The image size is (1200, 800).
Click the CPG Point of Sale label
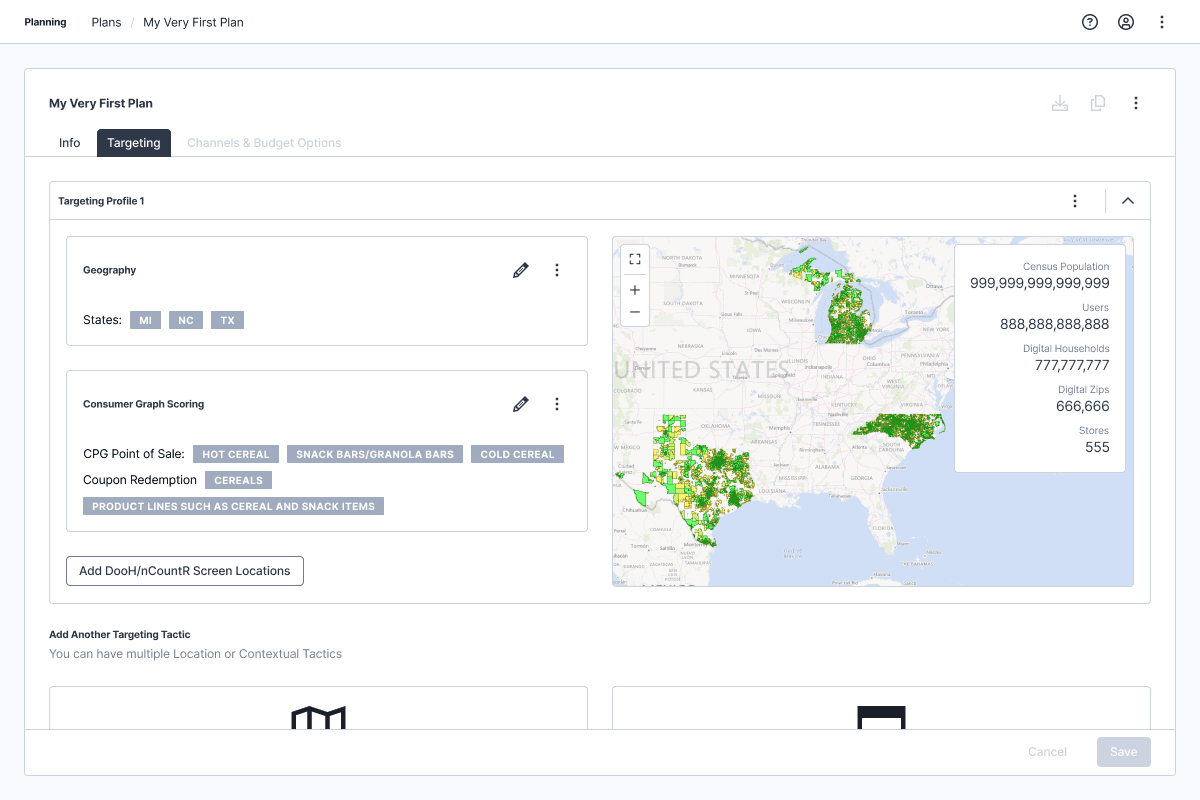point(134,454)
